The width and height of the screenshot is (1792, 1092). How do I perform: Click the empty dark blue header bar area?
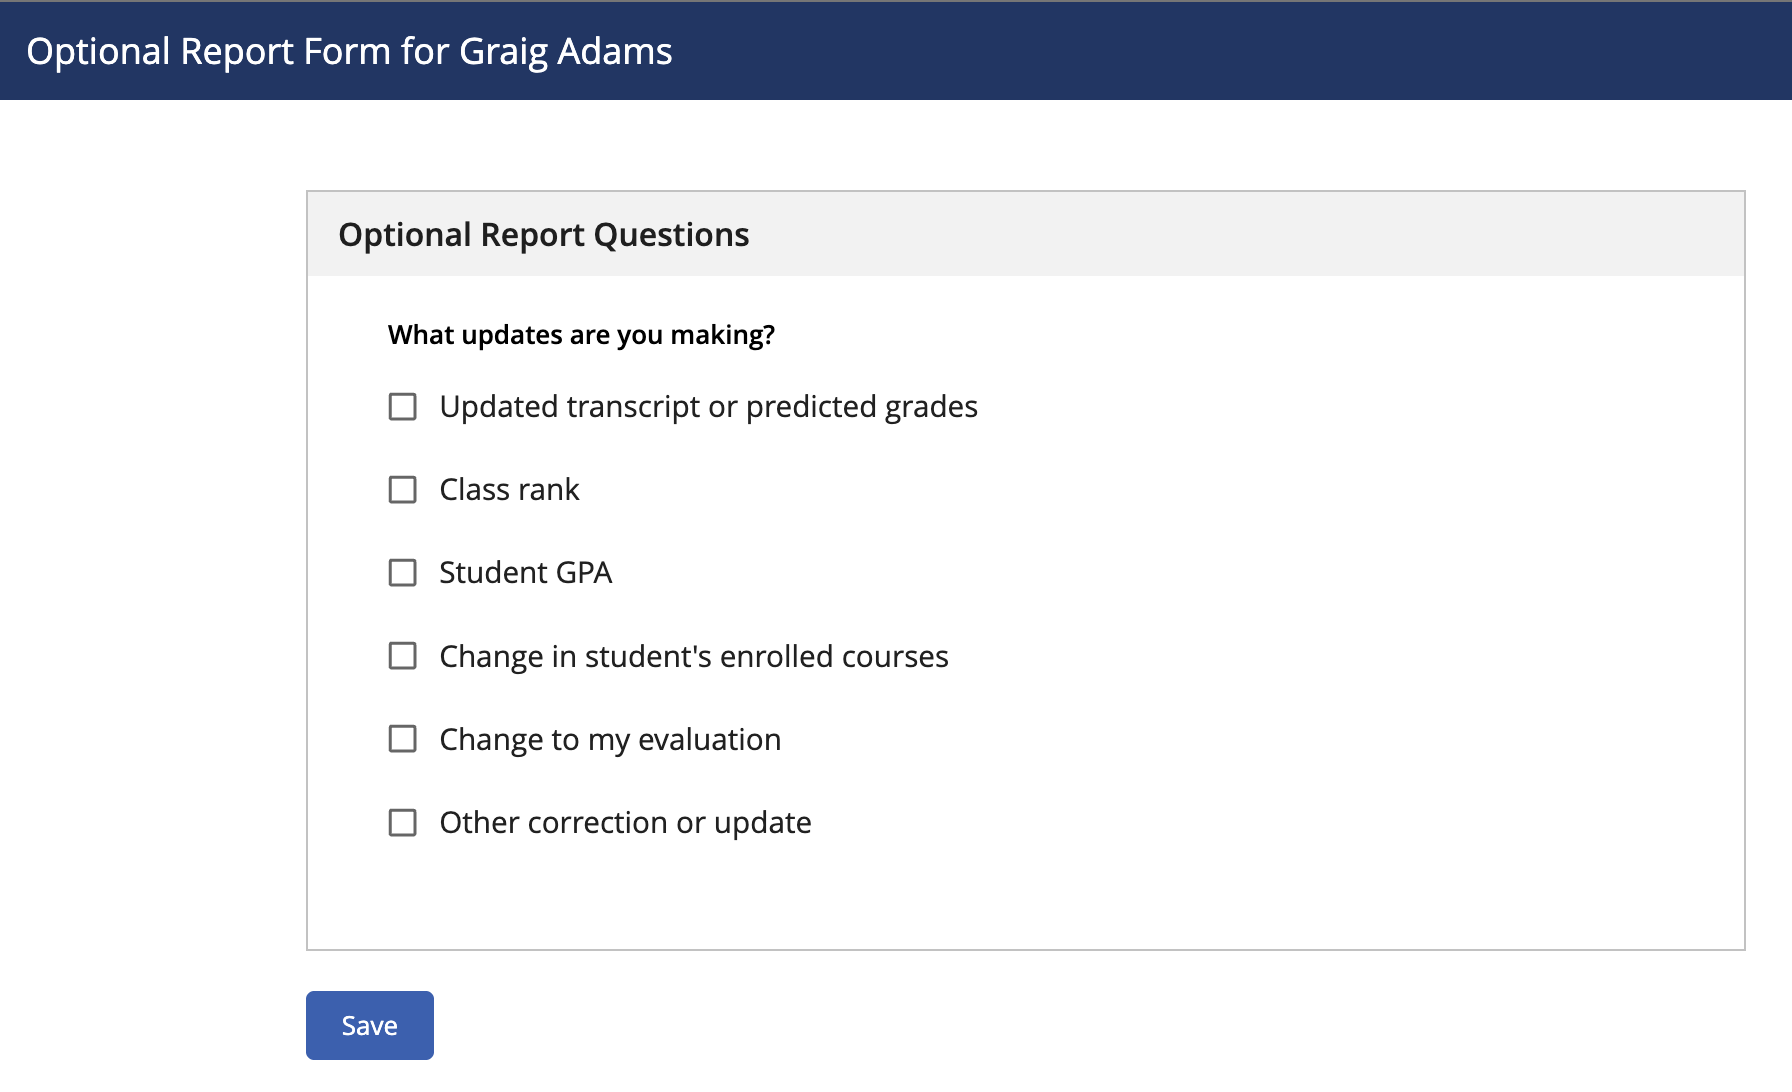click(x=1230, y=52)
